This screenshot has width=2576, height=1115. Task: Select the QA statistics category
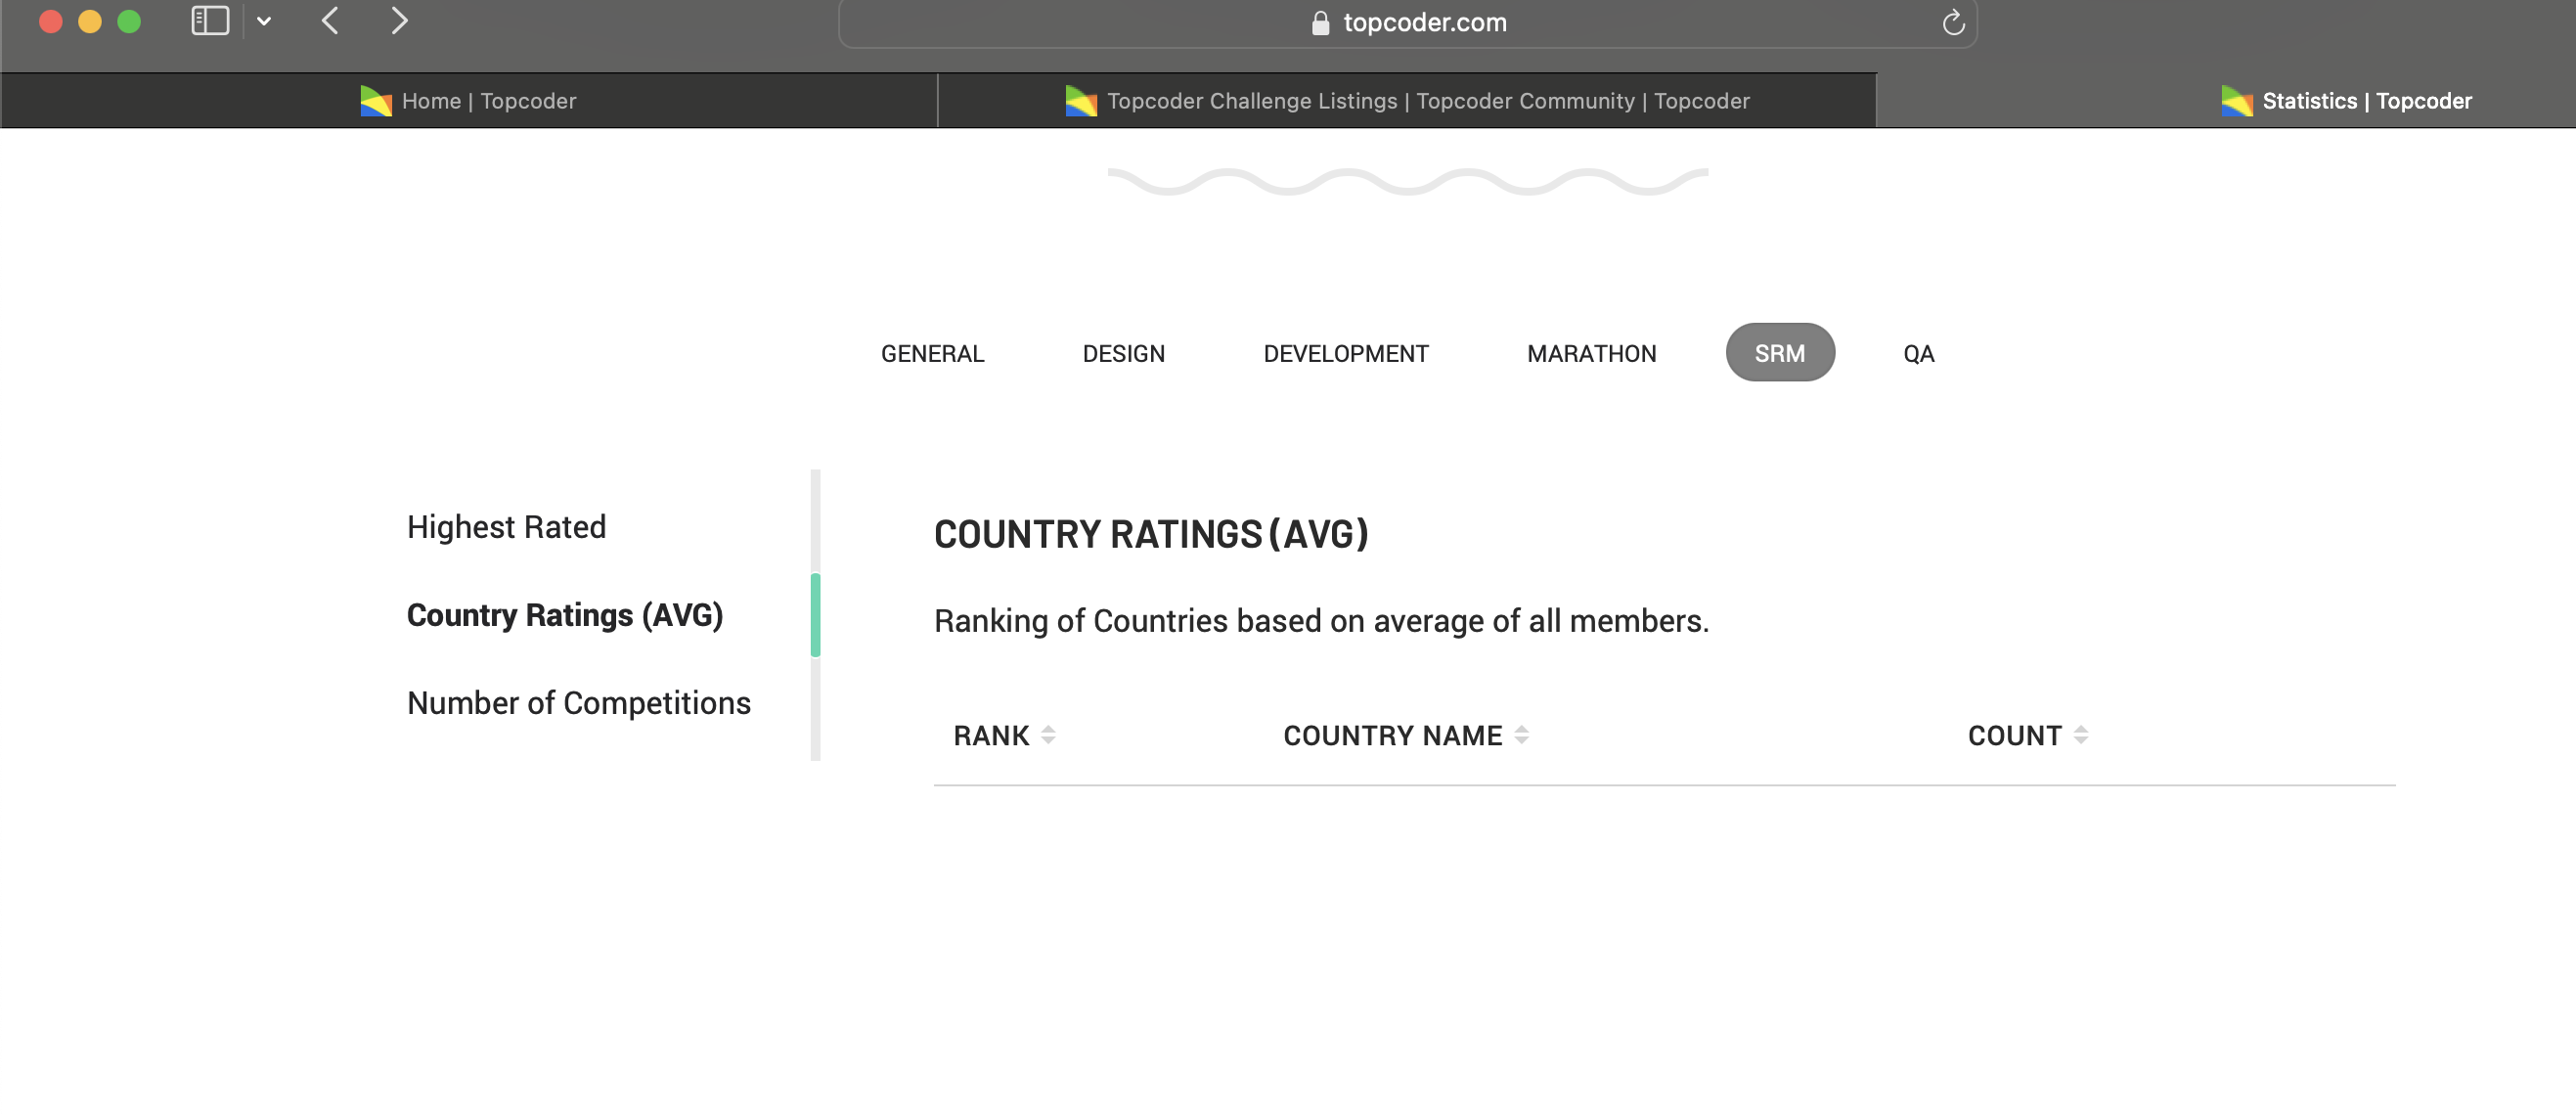[1918, 354]
